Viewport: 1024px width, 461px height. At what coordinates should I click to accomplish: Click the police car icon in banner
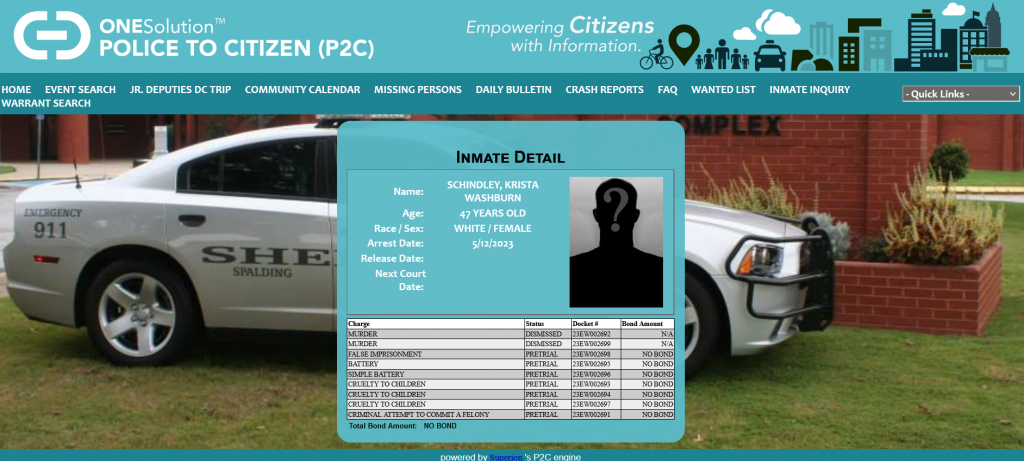point(769,56)
